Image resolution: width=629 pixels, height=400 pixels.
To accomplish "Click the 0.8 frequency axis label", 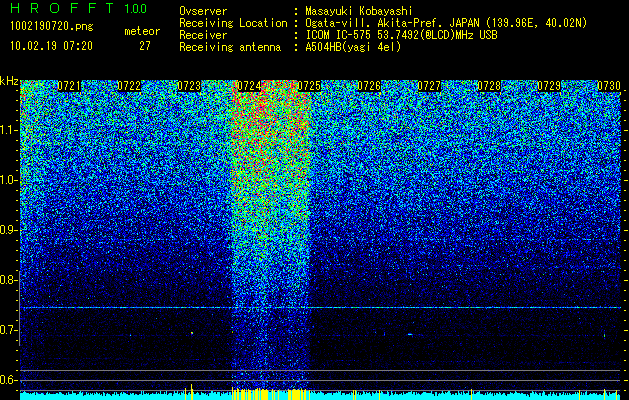I will click(9, 280).
